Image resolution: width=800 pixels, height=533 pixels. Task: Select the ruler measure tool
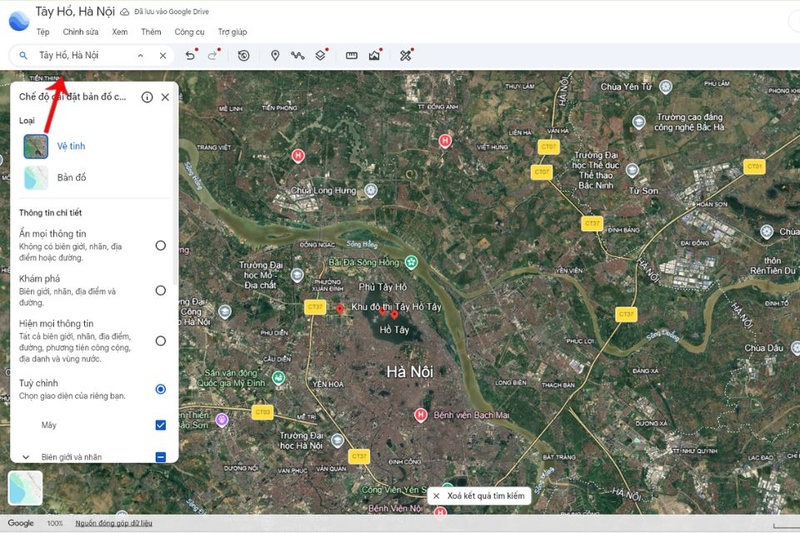point(352,55)
